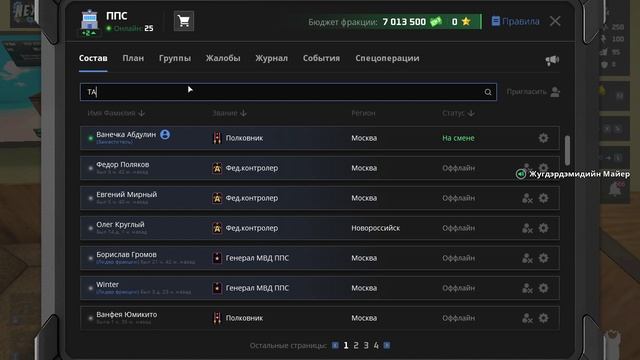Sort by Имя Фамилия column header
Viewport: 640px width, 360px height.
[116, 113]
